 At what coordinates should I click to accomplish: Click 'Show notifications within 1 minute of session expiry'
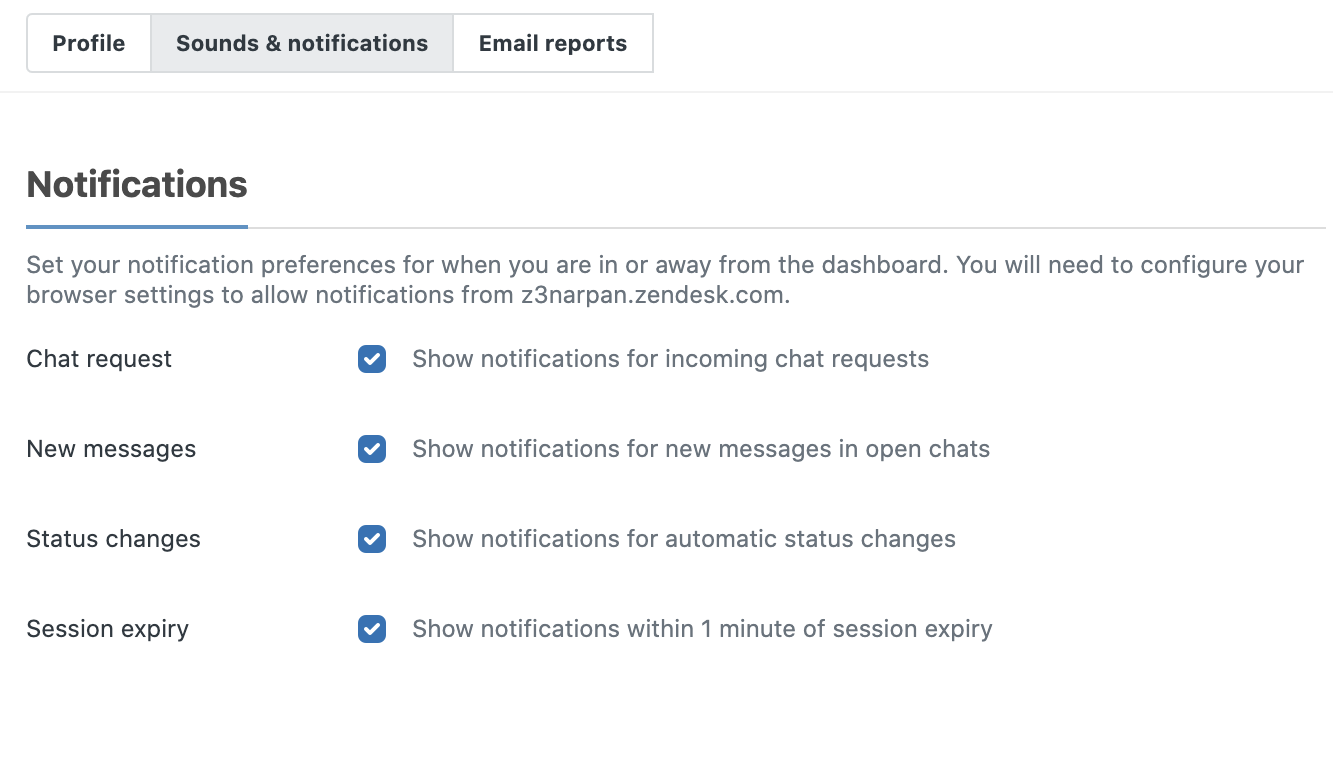pyautogui.click(x=702, y=629)
